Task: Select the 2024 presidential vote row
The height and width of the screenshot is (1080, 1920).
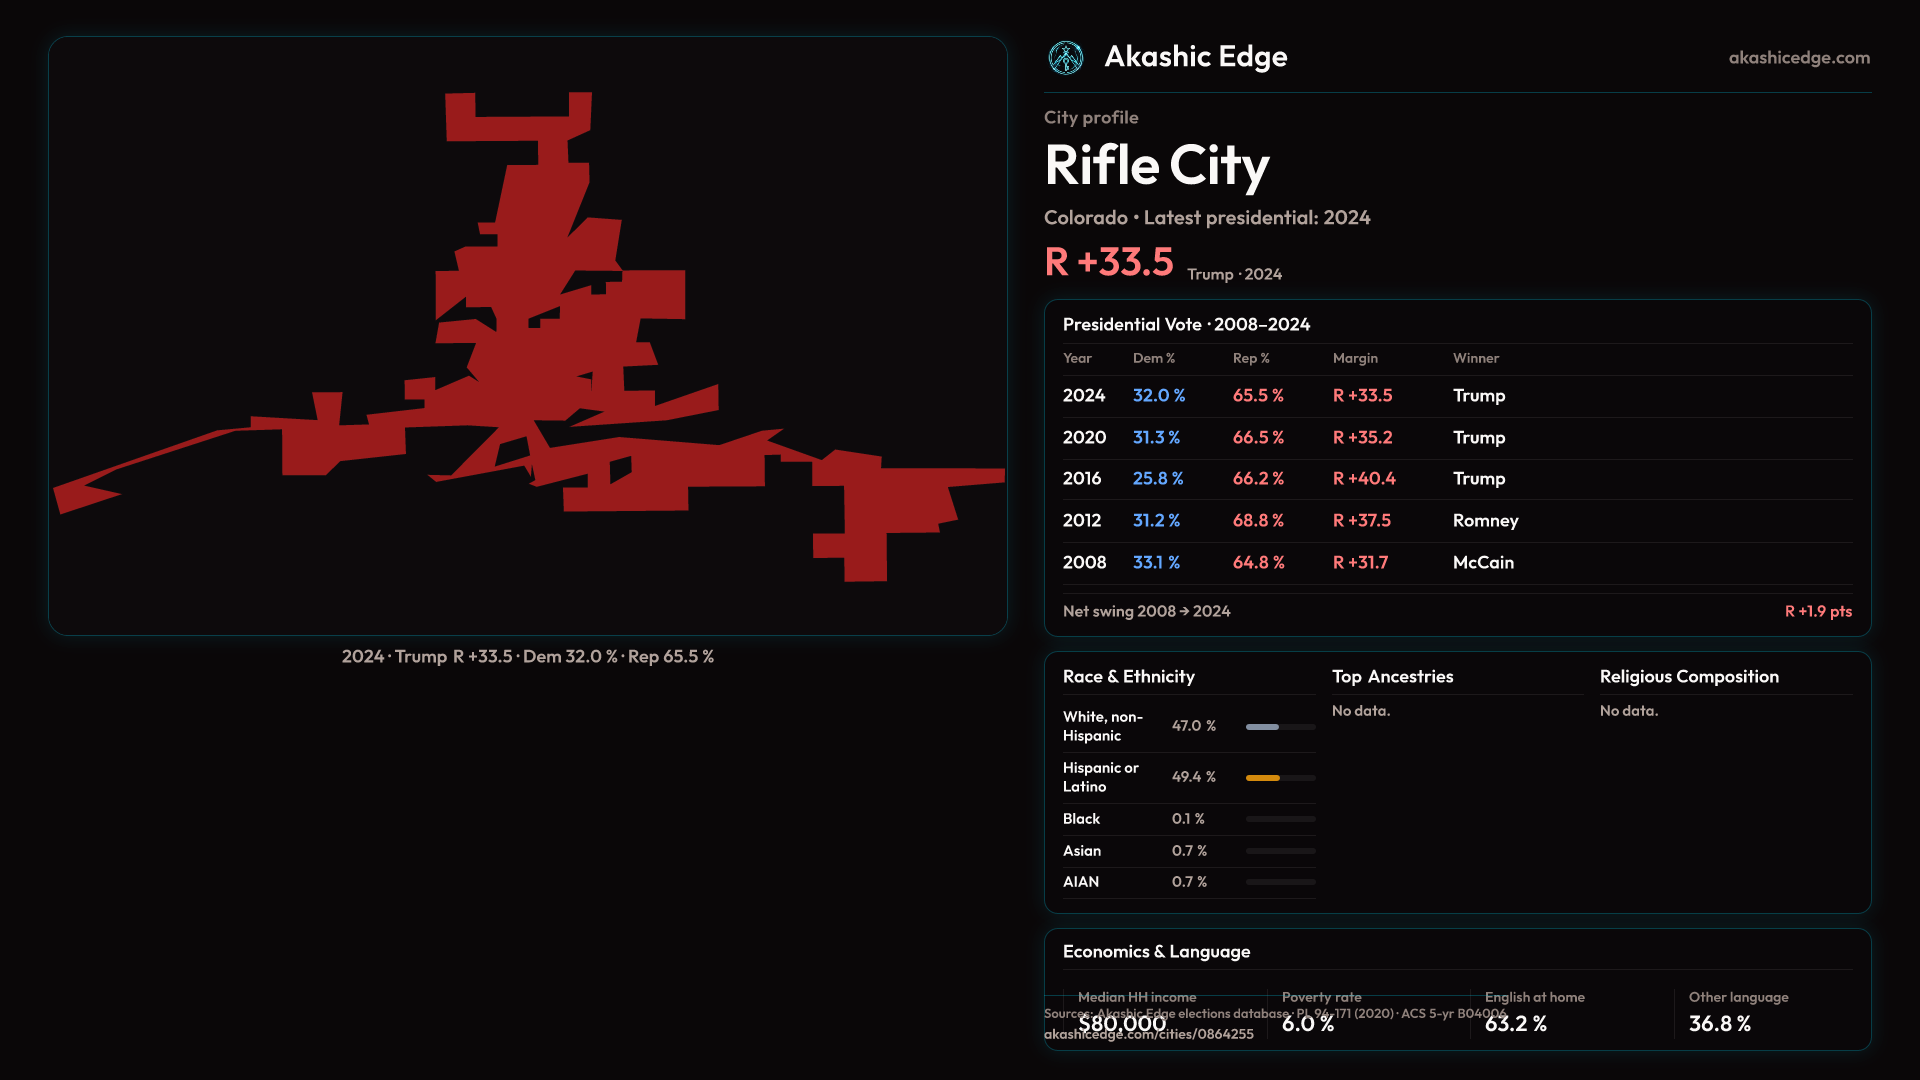Action: (x=1084, y=396)
